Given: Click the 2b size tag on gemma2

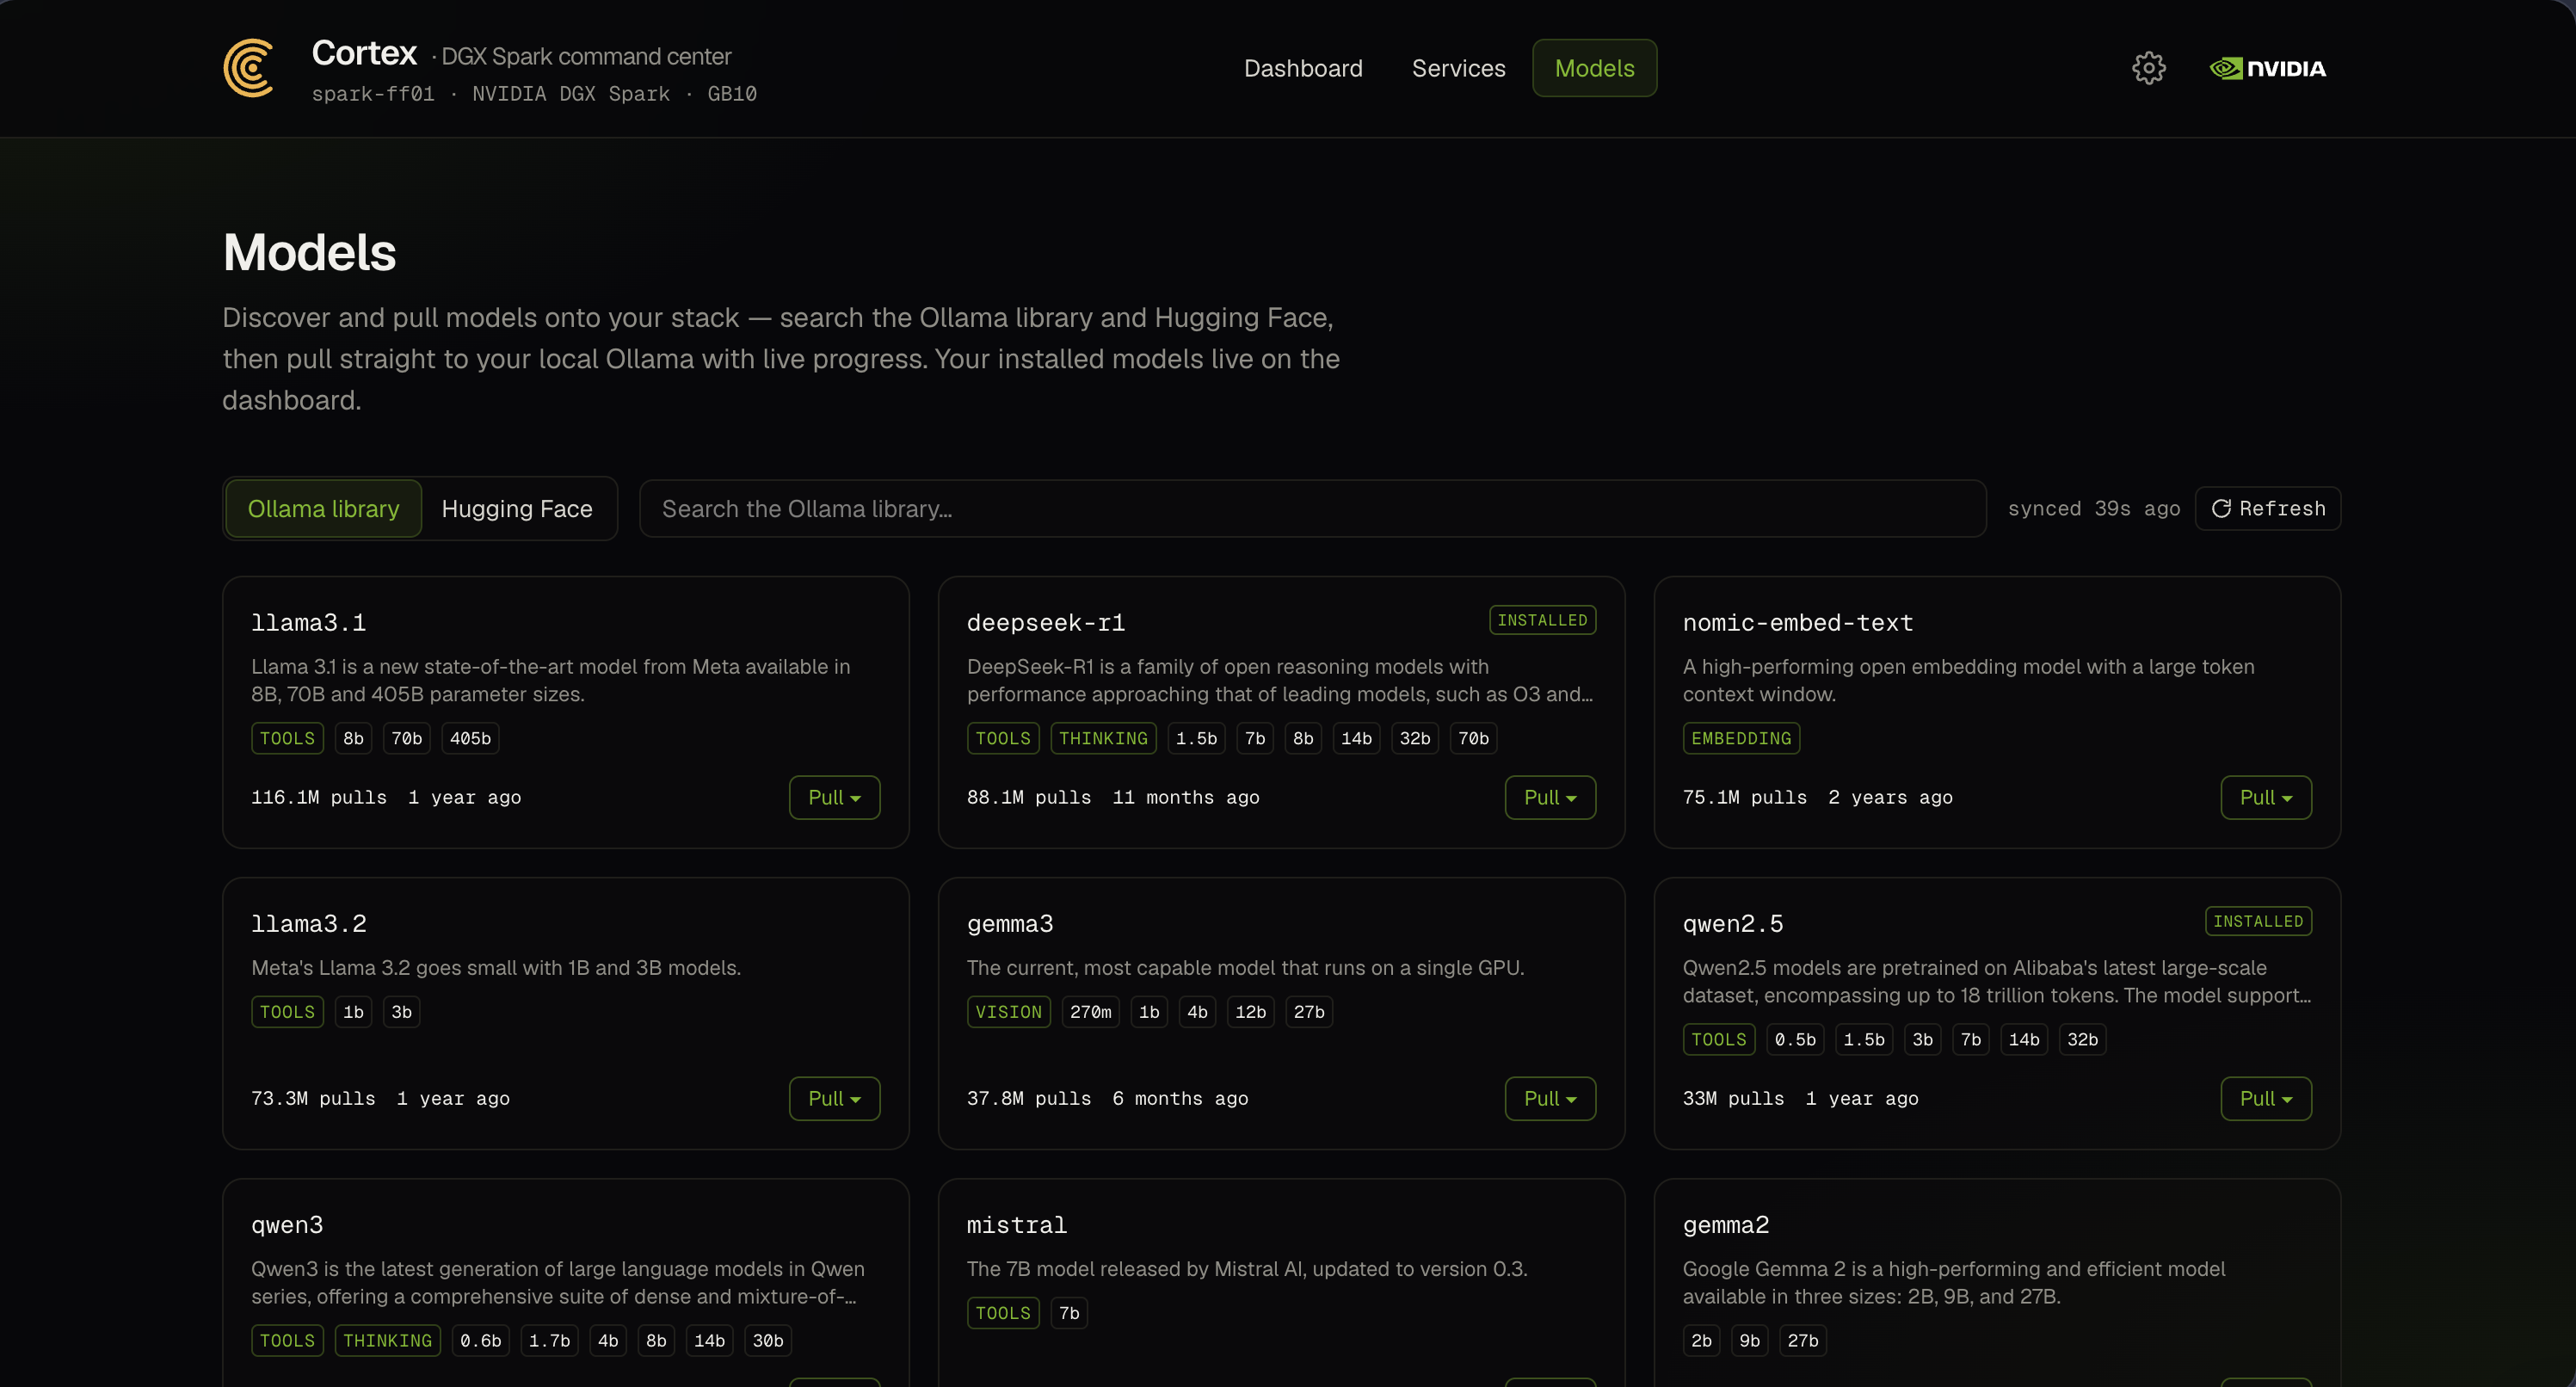Looking at the screenshot, I should tap(1701, 1341).
